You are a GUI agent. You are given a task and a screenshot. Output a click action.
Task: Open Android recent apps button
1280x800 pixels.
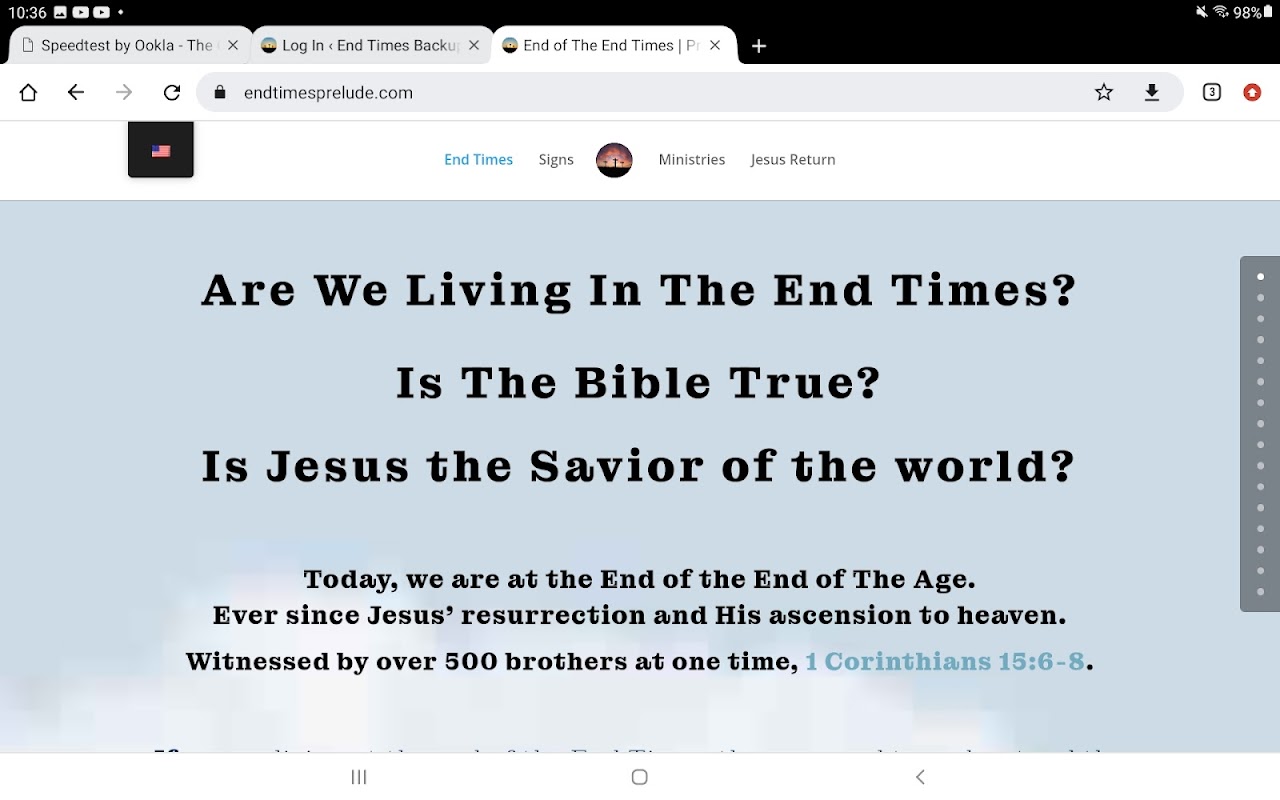click(x=359, y=777)
